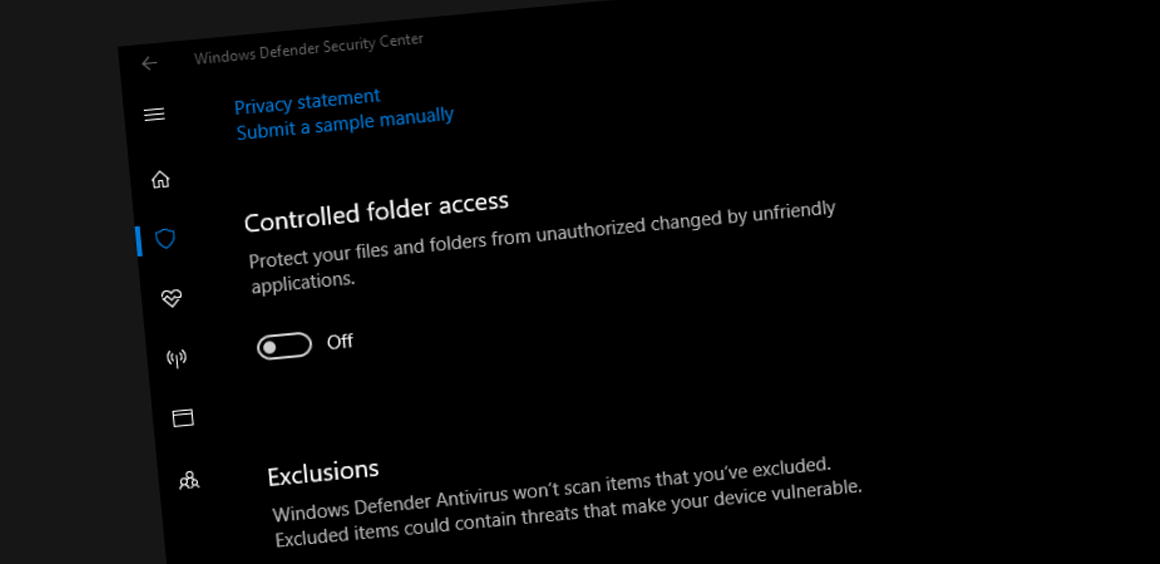Open the hamburger navigation menu
Screen dimensions: 1160x564
[x=154, y=115]
